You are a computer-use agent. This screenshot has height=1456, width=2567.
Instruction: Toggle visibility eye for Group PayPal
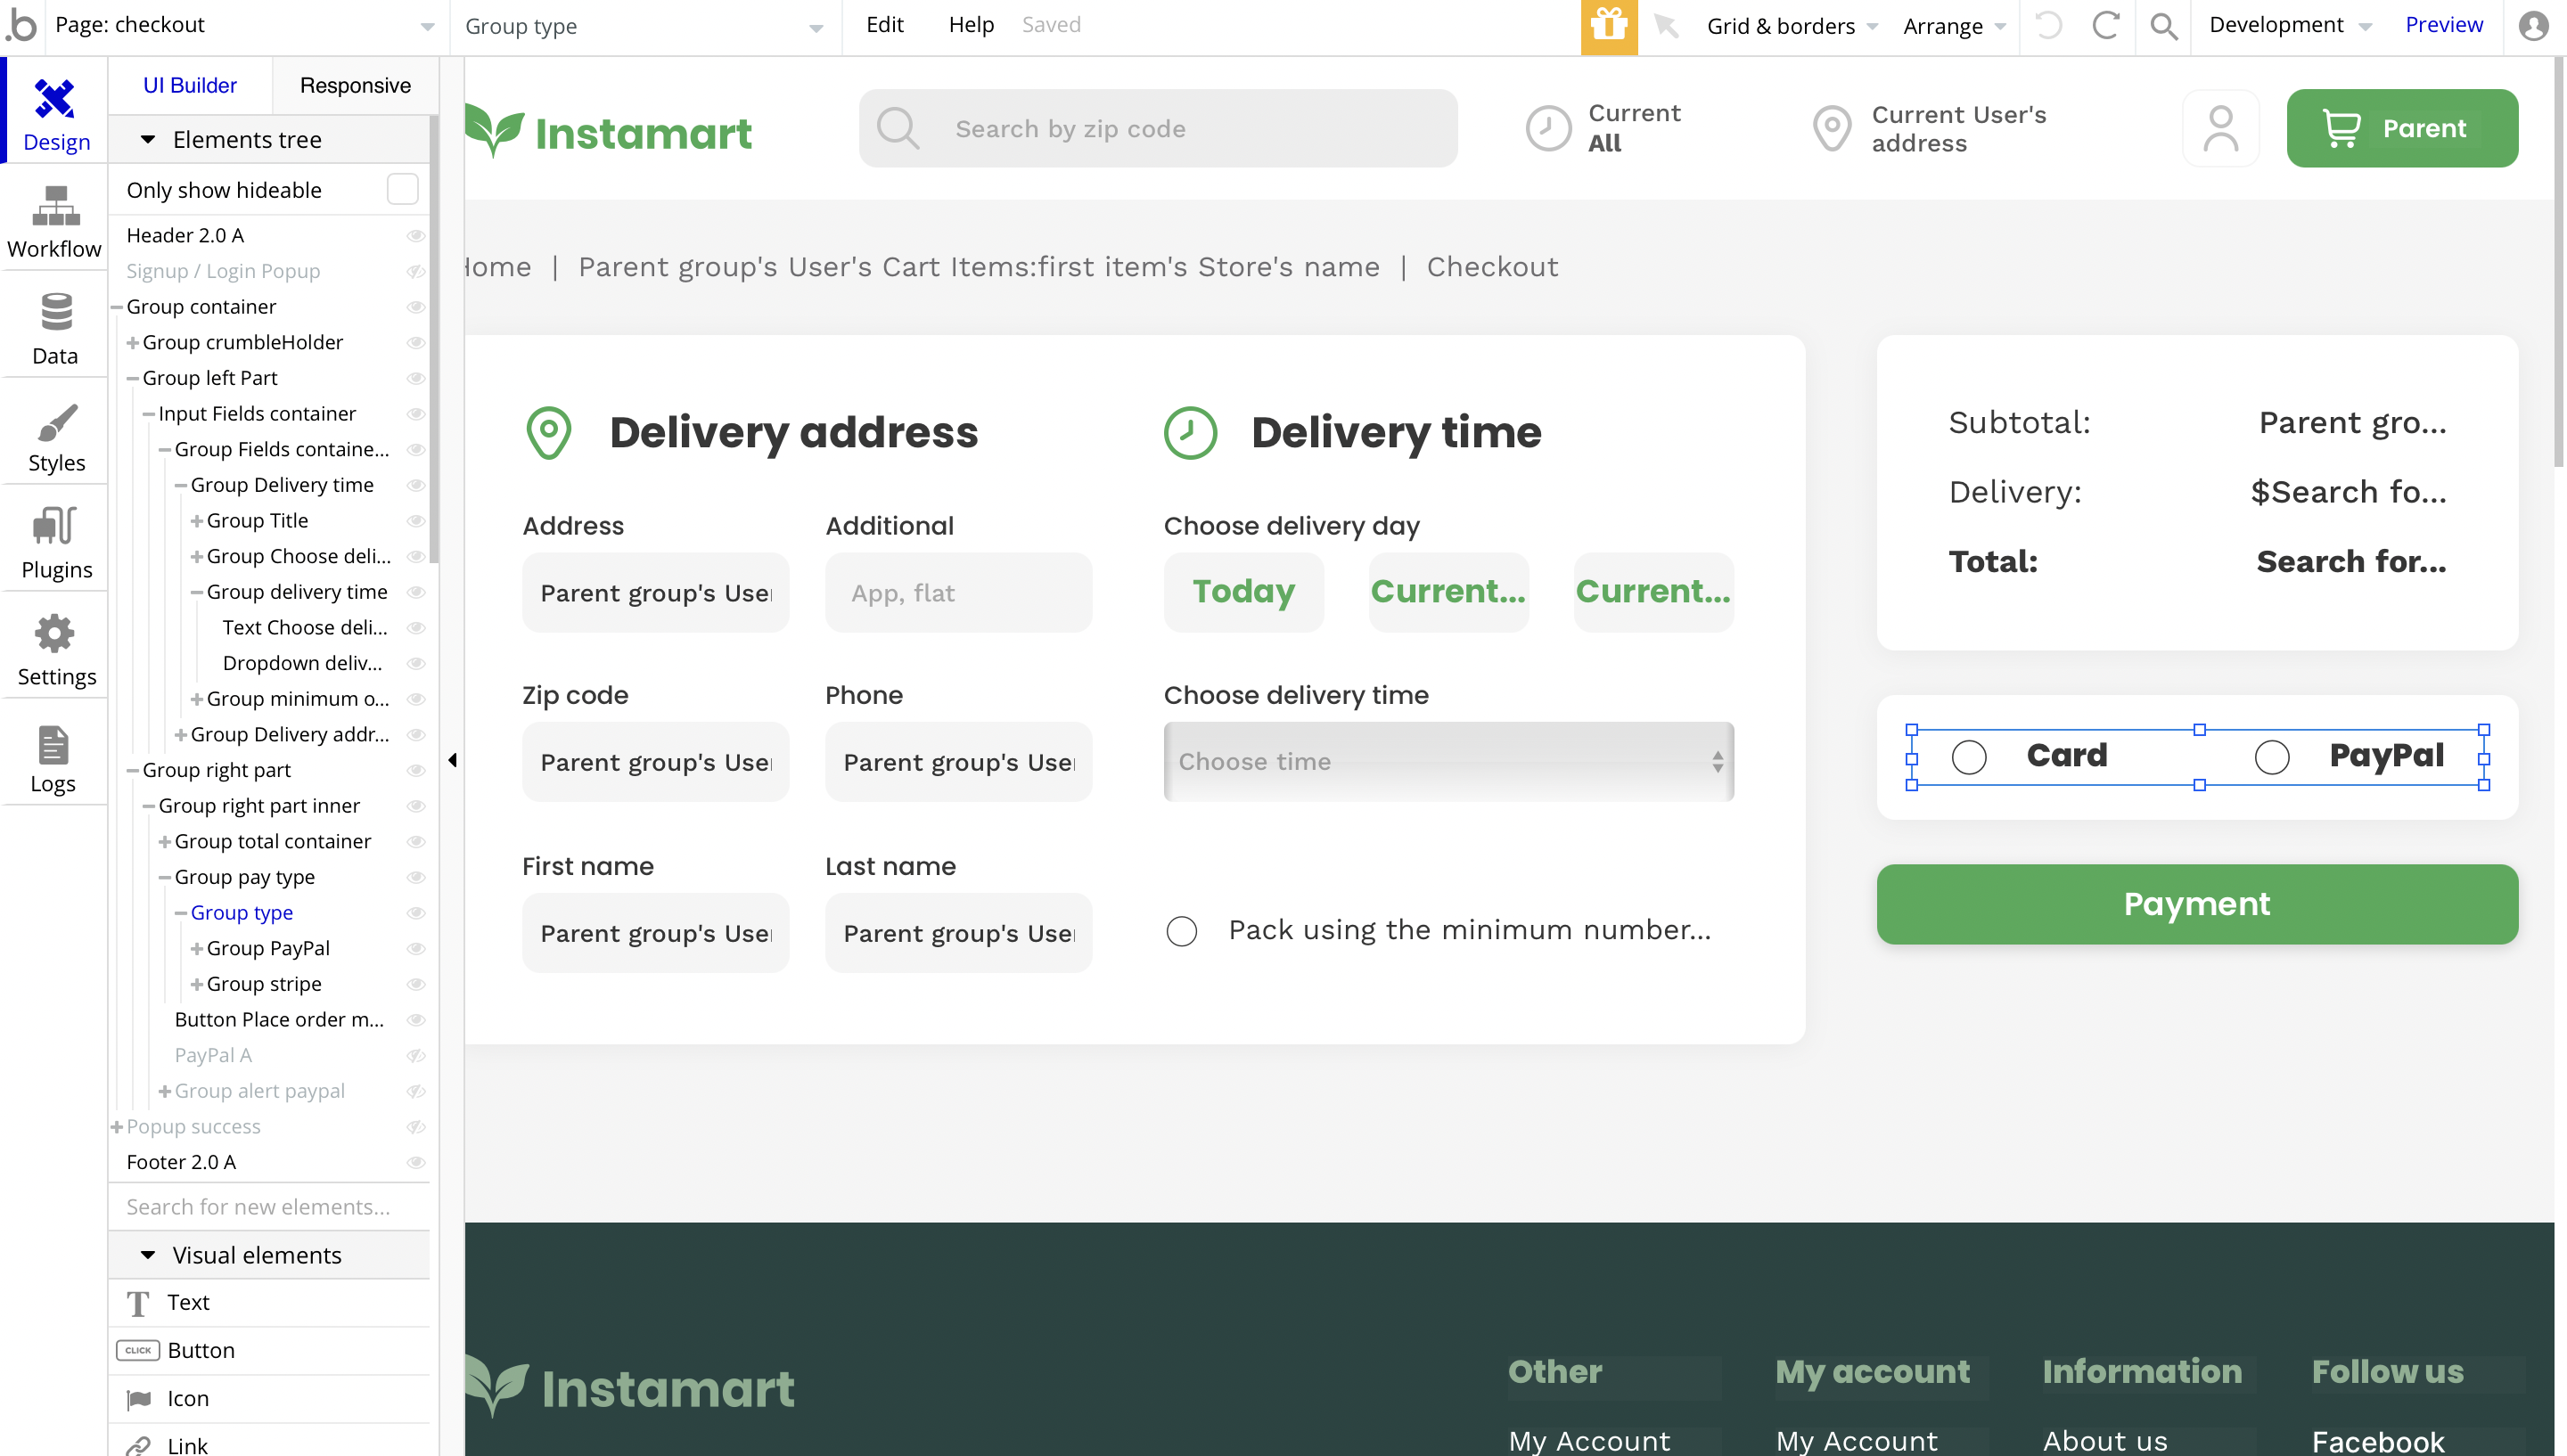[416, 948]
